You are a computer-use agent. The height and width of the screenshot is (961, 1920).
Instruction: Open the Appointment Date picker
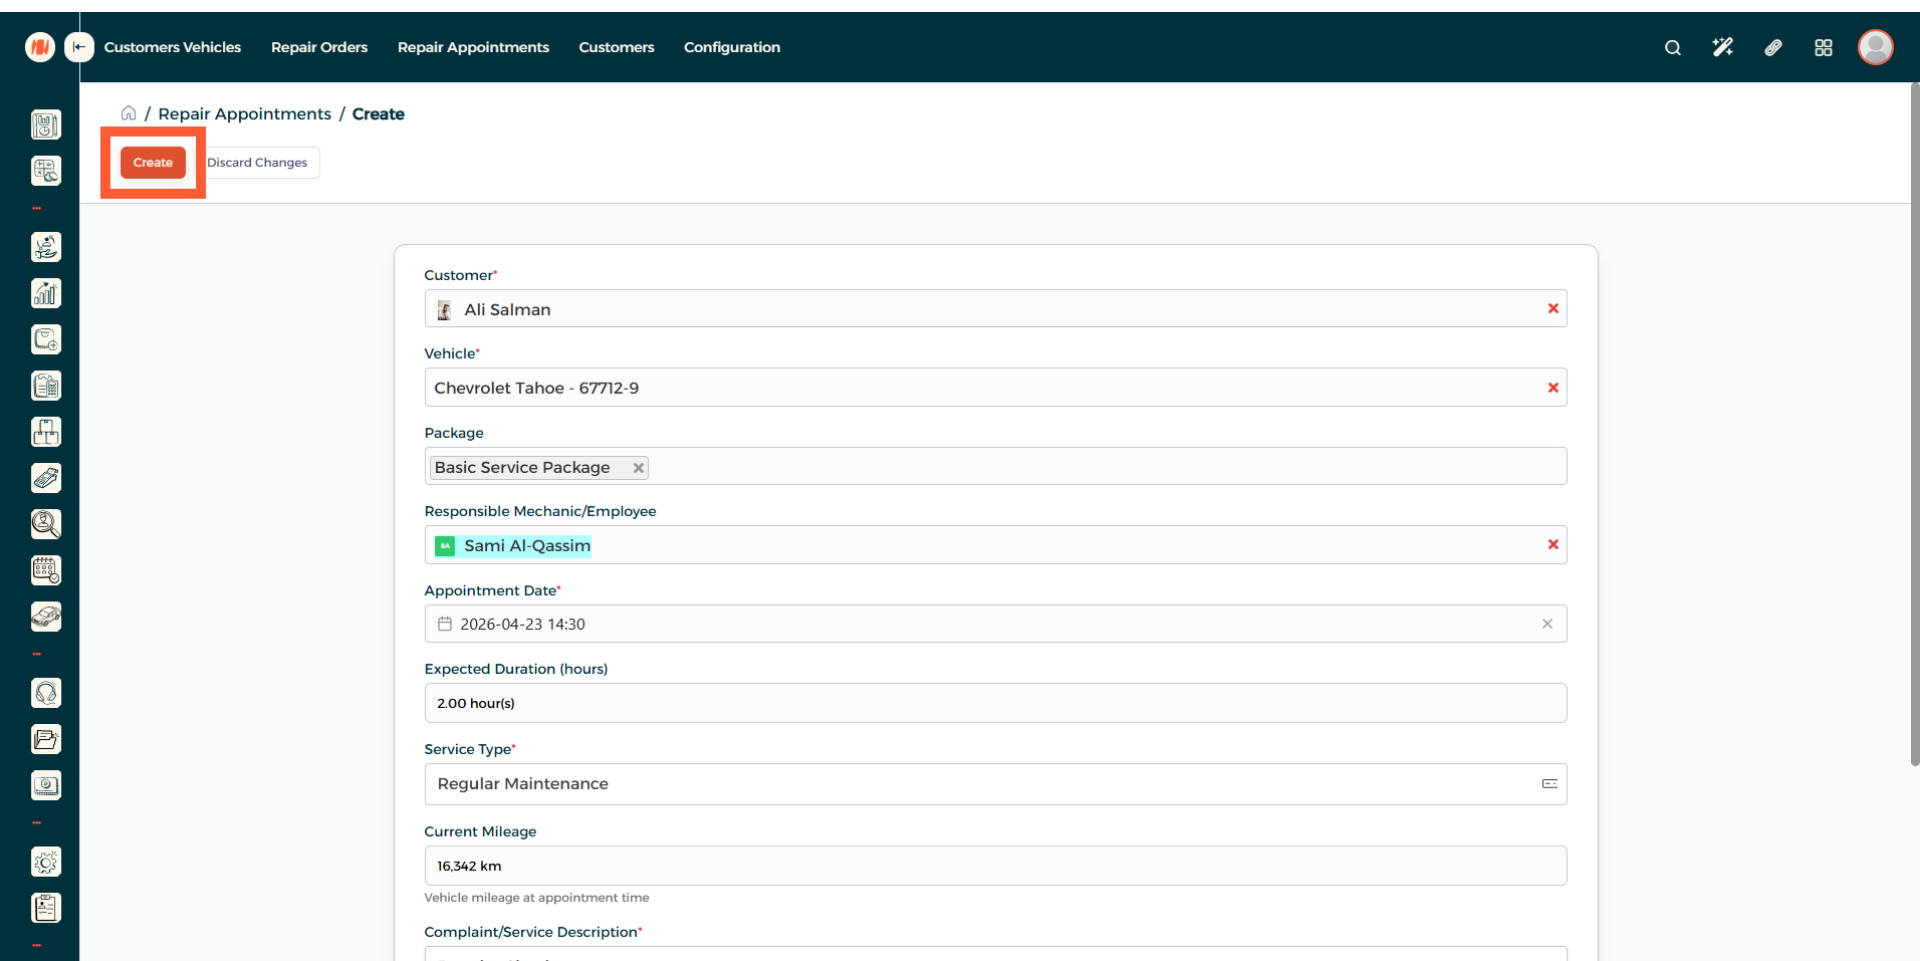click(980, 624)
